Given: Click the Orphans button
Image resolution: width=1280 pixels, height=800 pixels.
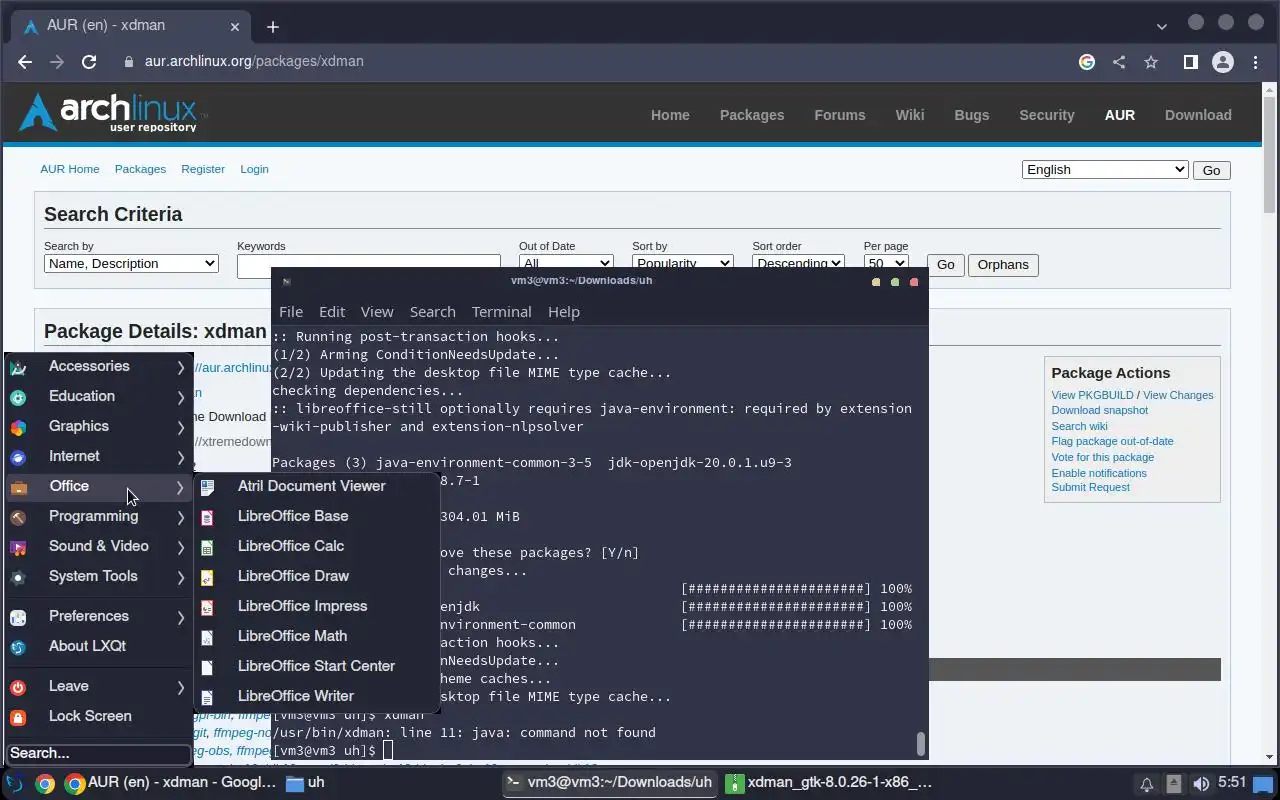Looking at the screenshot, I should [1003, 265].
